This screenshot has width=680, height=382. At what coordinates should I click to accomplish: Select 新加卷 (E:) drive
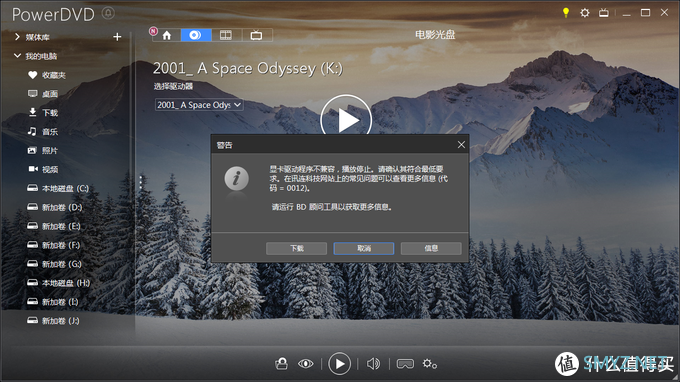pyautogui.click(x=54, y=226)
